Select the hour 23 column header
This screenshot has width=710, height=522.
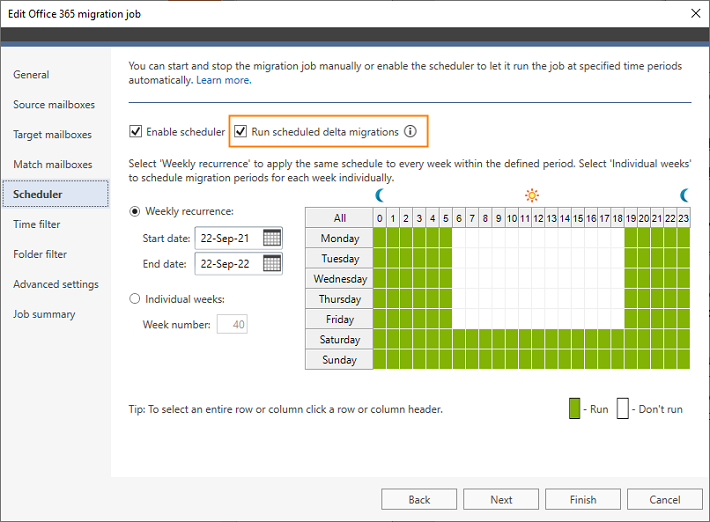pyautogui.click(x=683, y=218)
